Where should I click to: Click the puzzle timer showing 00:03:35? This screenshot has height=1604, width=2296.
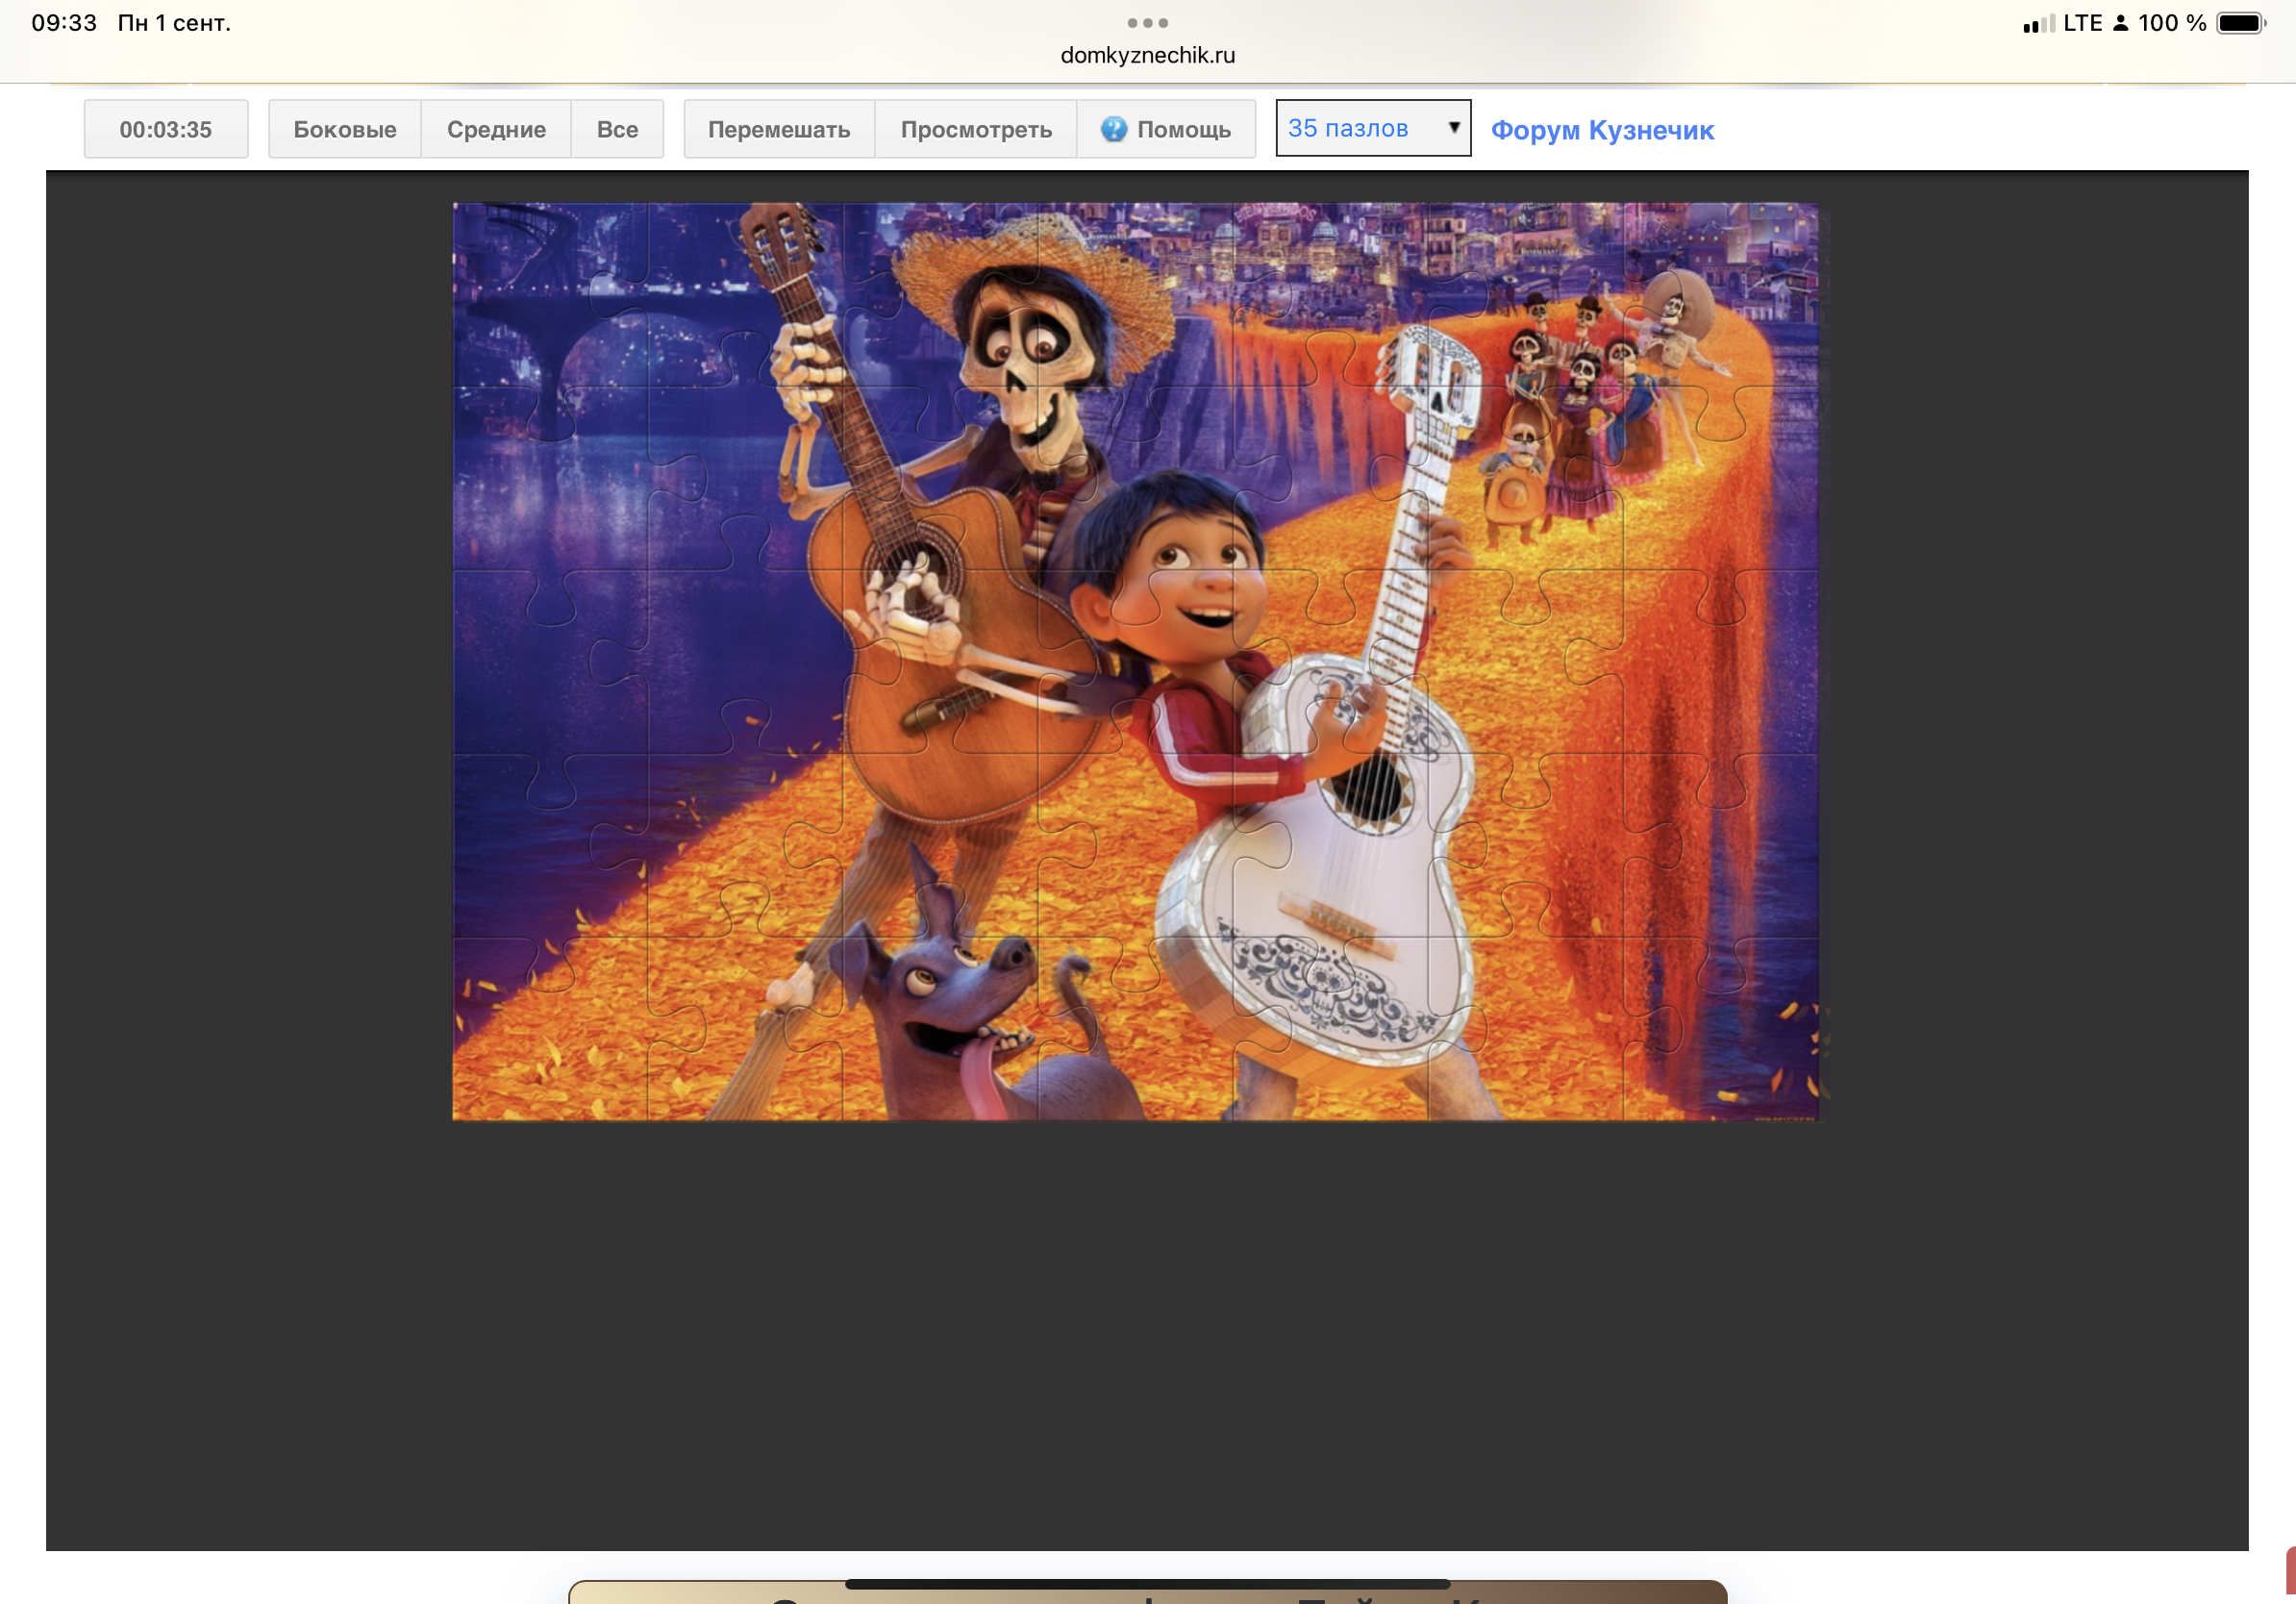pos(166,129)
